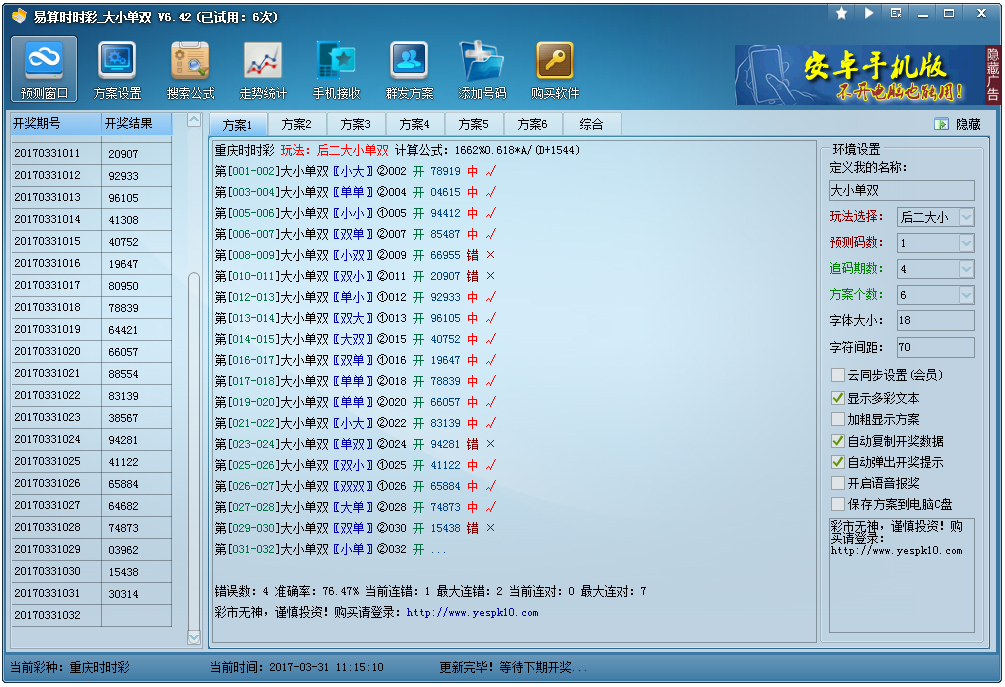Viewport: 1005px width, 687px height.
Task: Open the www.yespk10.com purchase link
Action: point(472,612)
